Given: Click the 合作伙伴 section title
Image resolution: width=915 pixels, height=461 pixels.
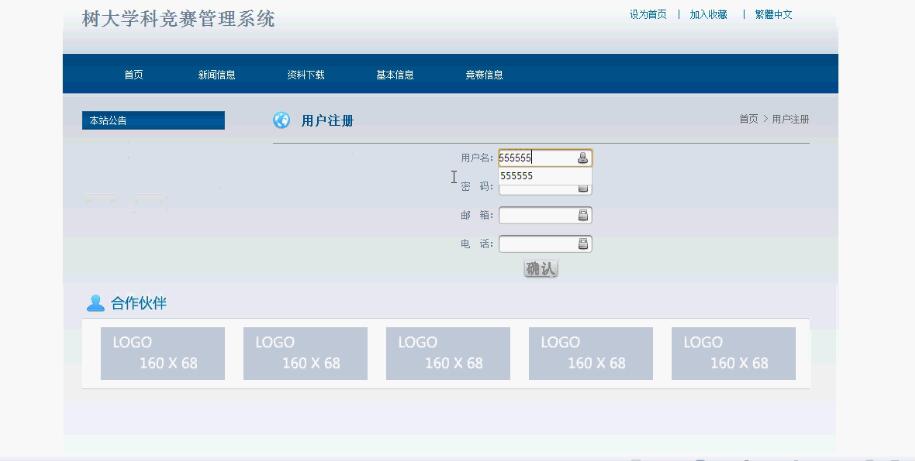Looking at the screenshot, I should [139, 303].
